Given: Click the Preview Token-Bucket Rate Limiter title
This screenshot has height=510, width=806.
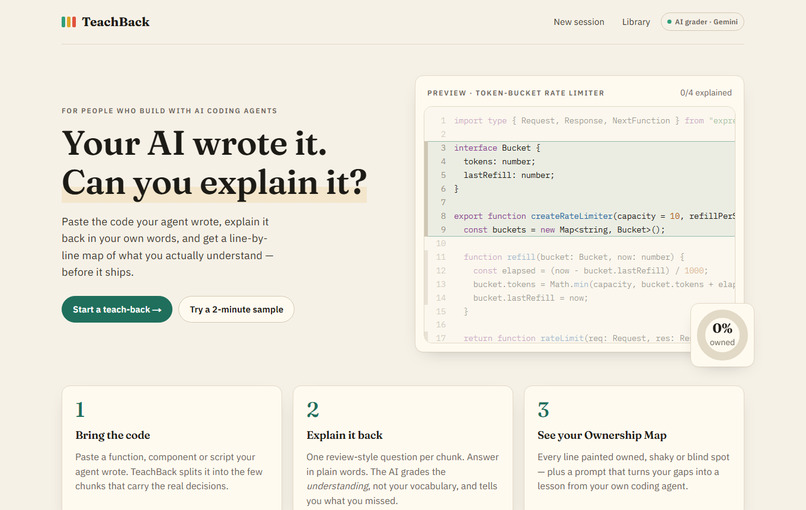Looking at the screenshot, I should (x=516, y=93).
